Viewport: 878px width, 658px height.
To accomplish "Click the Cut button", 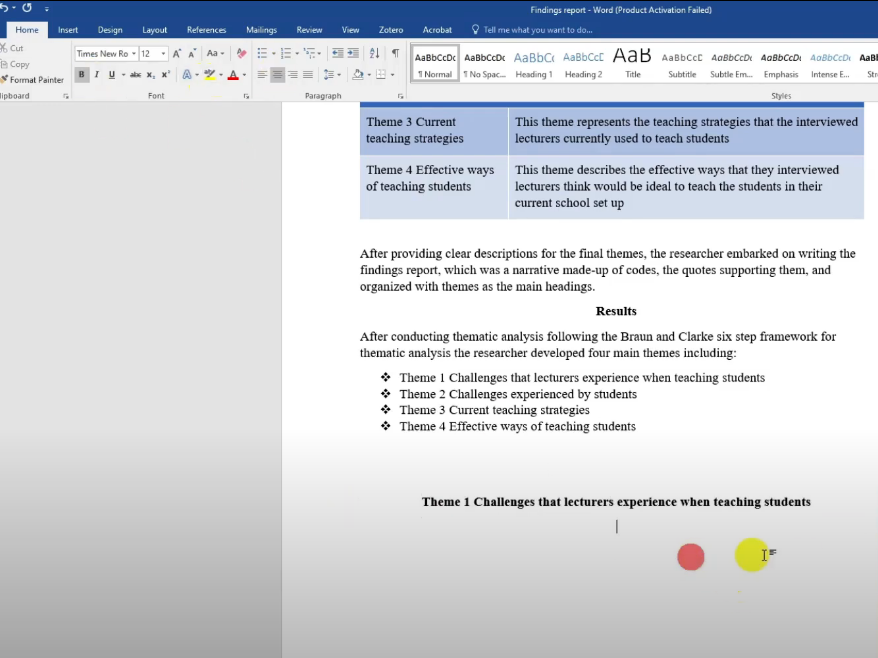I will pyautogui.click(x=12, y=48).
